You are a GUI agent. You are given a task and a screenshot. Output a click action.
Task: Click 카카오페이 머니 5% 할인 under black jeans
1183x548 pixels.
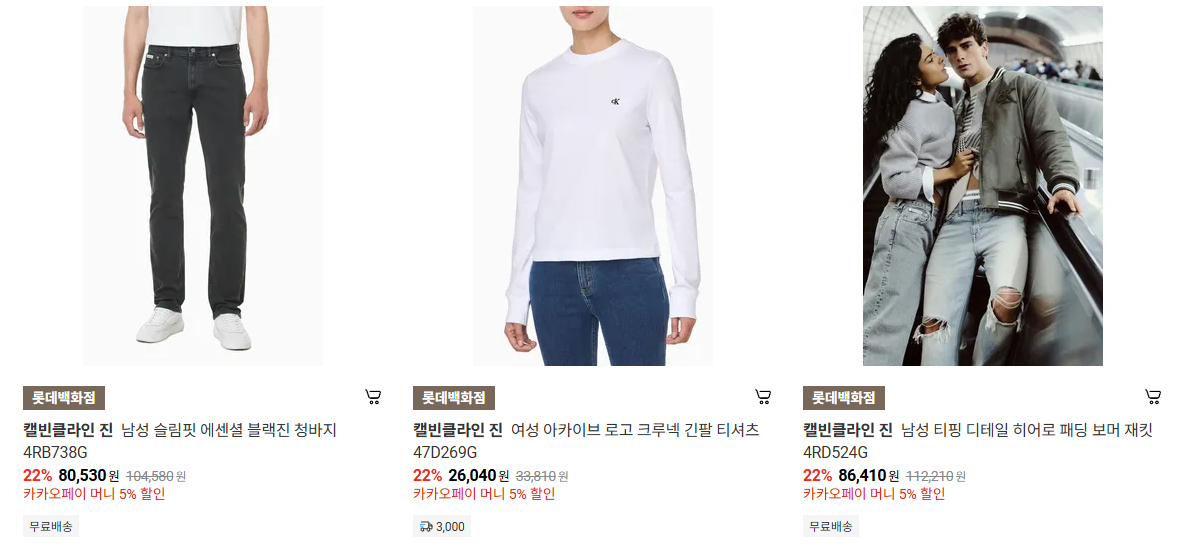(x=94, y=494)
